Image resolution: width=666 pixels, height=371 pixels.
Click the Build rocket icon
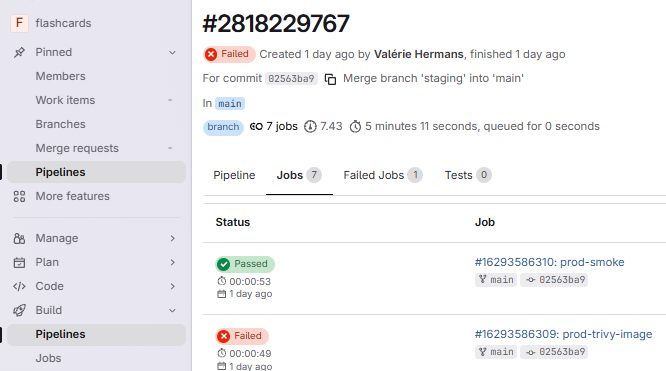(x=19, y=311)
